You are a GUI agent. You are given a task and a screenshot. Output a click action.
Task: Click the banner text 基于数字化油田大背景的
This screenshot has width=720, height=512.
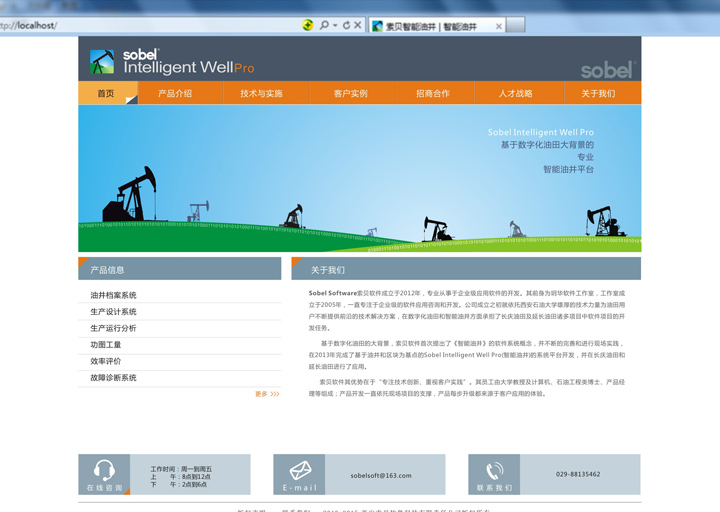[x=547, y=145]
